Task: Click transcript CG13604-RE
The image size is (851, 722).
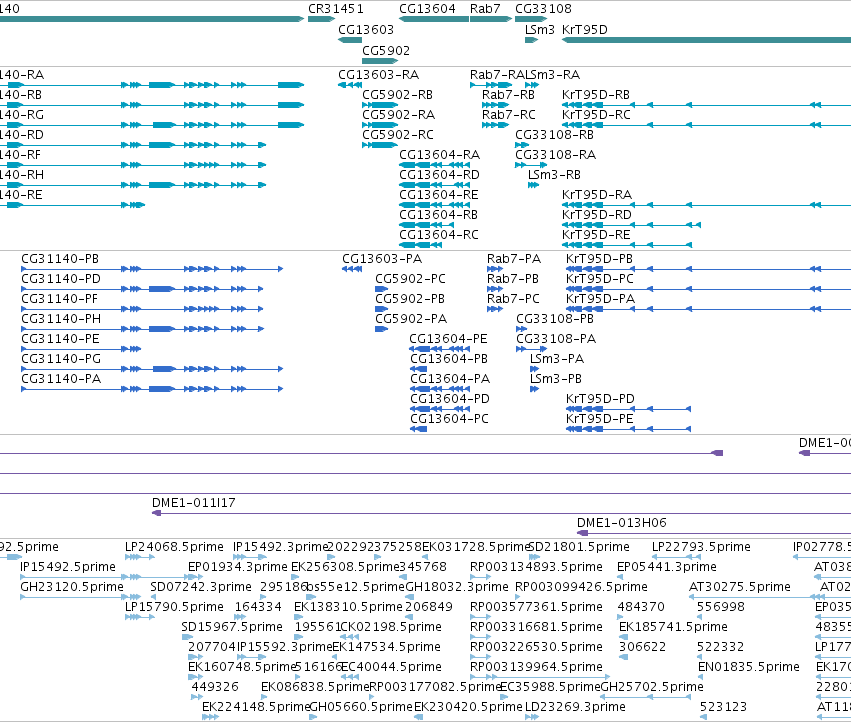Action: (x=434, y=205)
